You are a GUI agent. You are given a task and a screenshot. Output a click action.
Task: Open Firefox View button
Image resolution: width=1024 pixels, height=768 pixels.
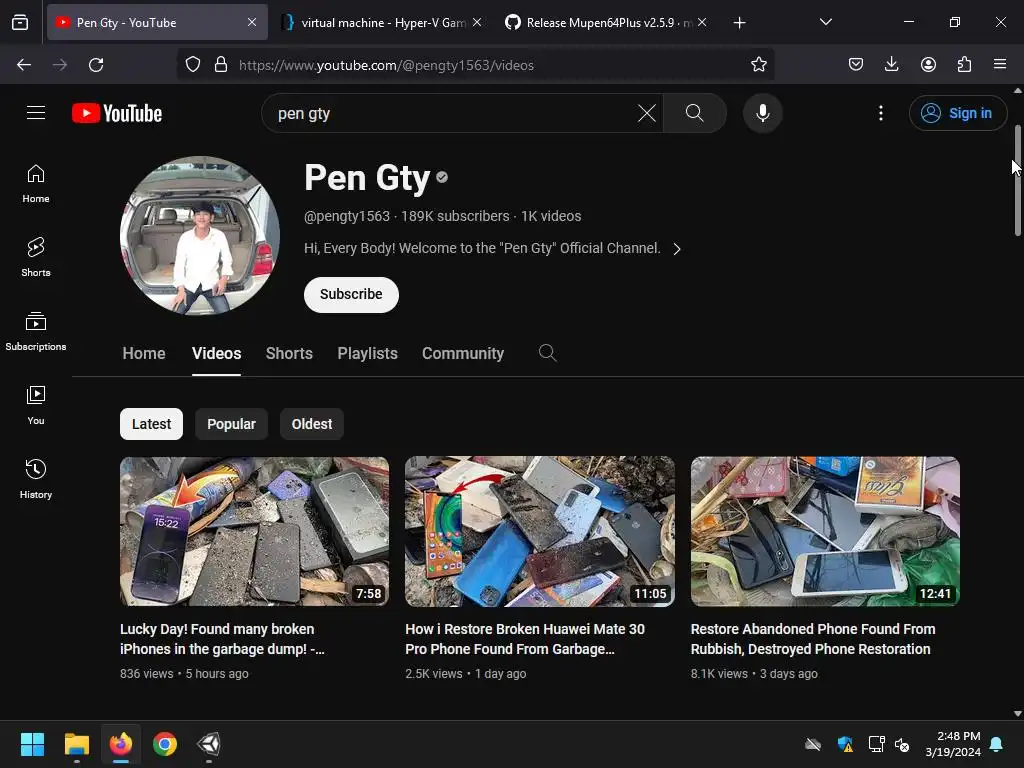20,23
